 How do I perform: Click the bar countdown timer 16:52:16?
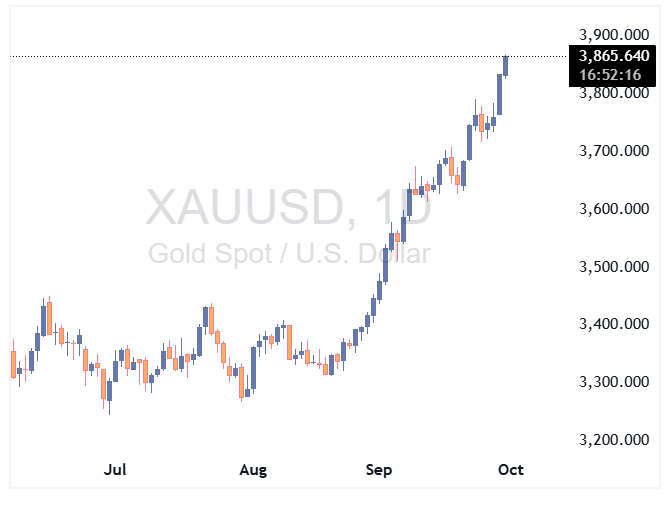[x=612, y=75]
